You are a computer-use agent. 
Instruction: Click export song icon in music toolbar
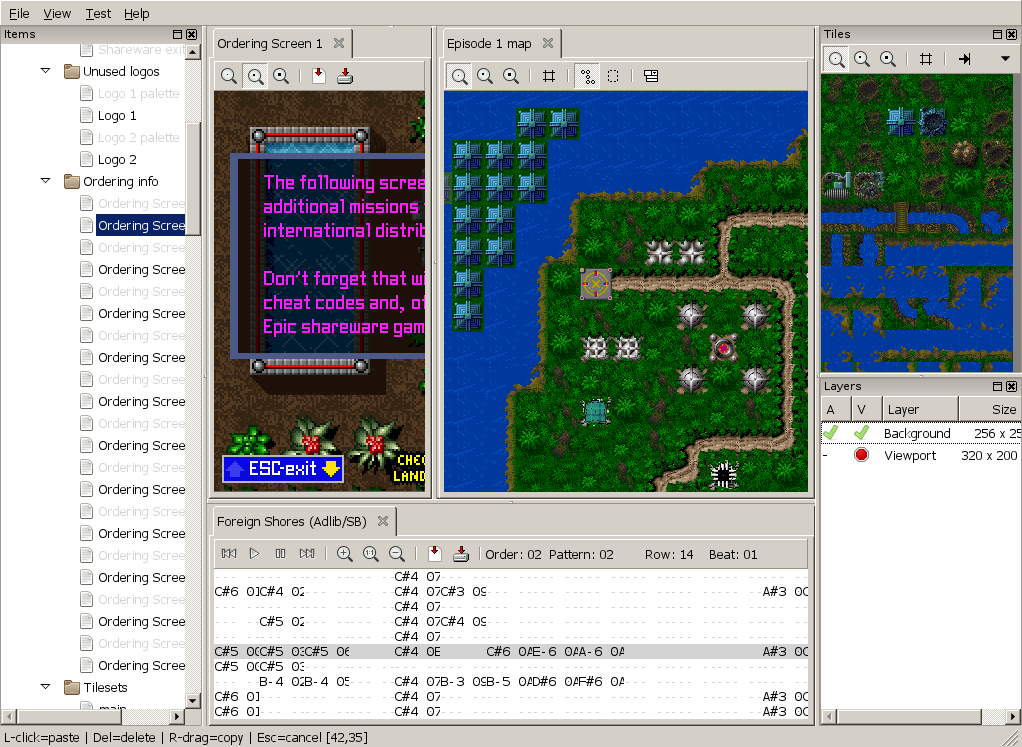(x=461, y=554)
